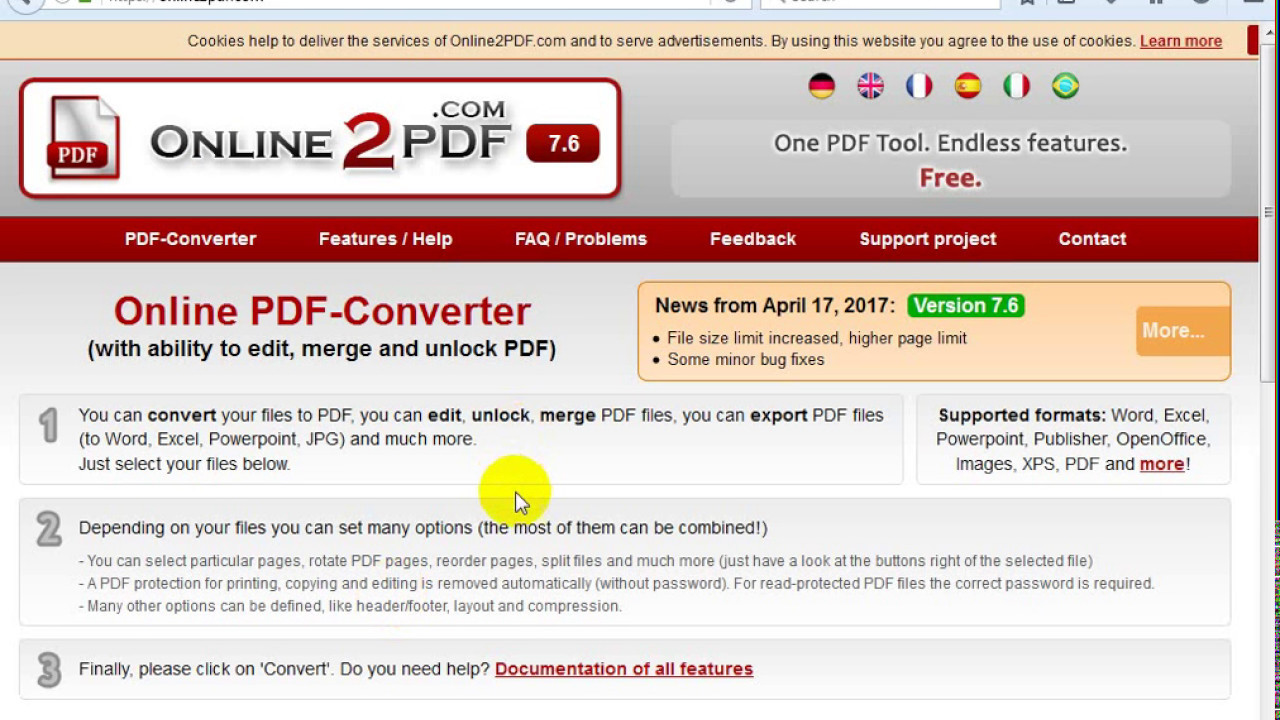Choose the Brazilian flag language icon
This screenshot has width=1280, height=720.
click(1066, 86)
